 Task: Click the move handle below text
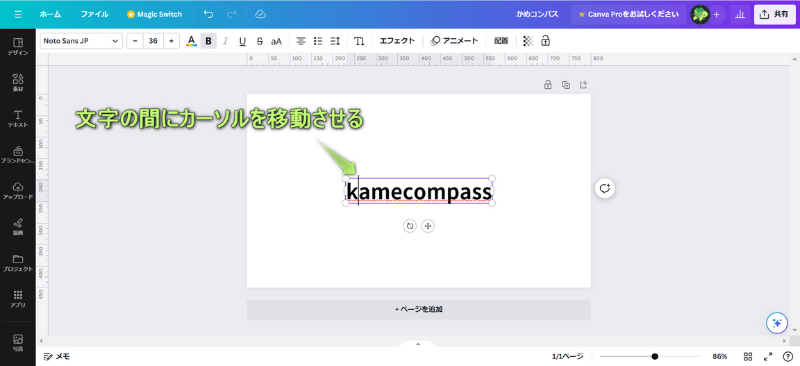coord(428,226)
